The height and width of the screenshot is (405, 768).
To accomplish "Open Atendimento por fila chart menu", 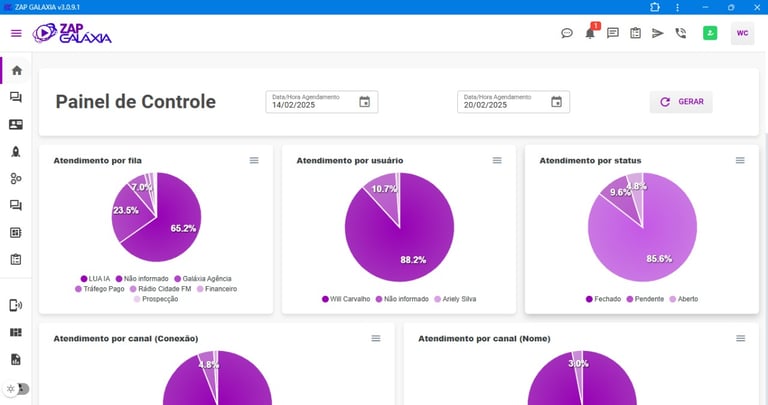I will (254, 160).
